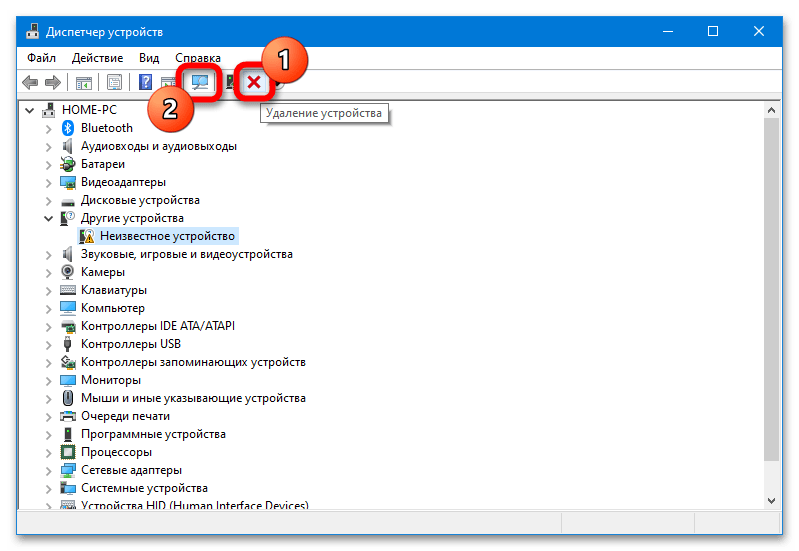Click the battery icon next to Батареи

point(67,164)
